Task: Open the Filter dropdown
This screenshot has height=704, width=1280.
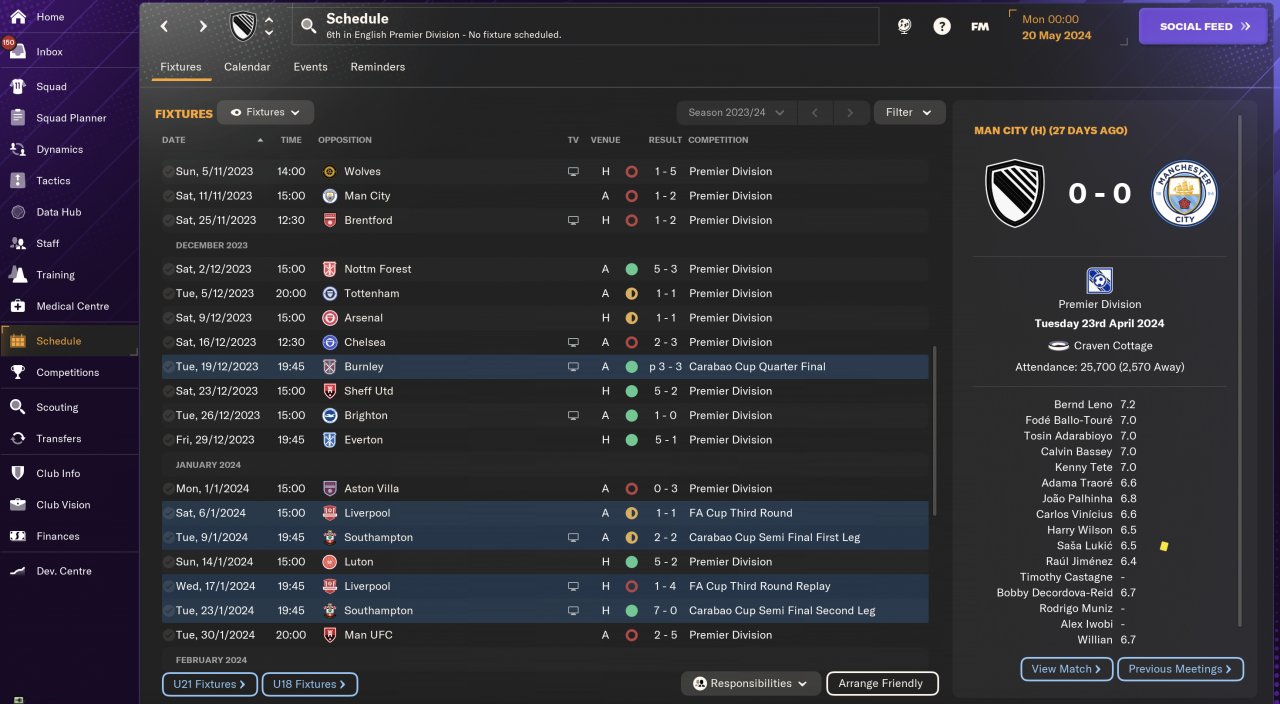Action: (909, 113)
